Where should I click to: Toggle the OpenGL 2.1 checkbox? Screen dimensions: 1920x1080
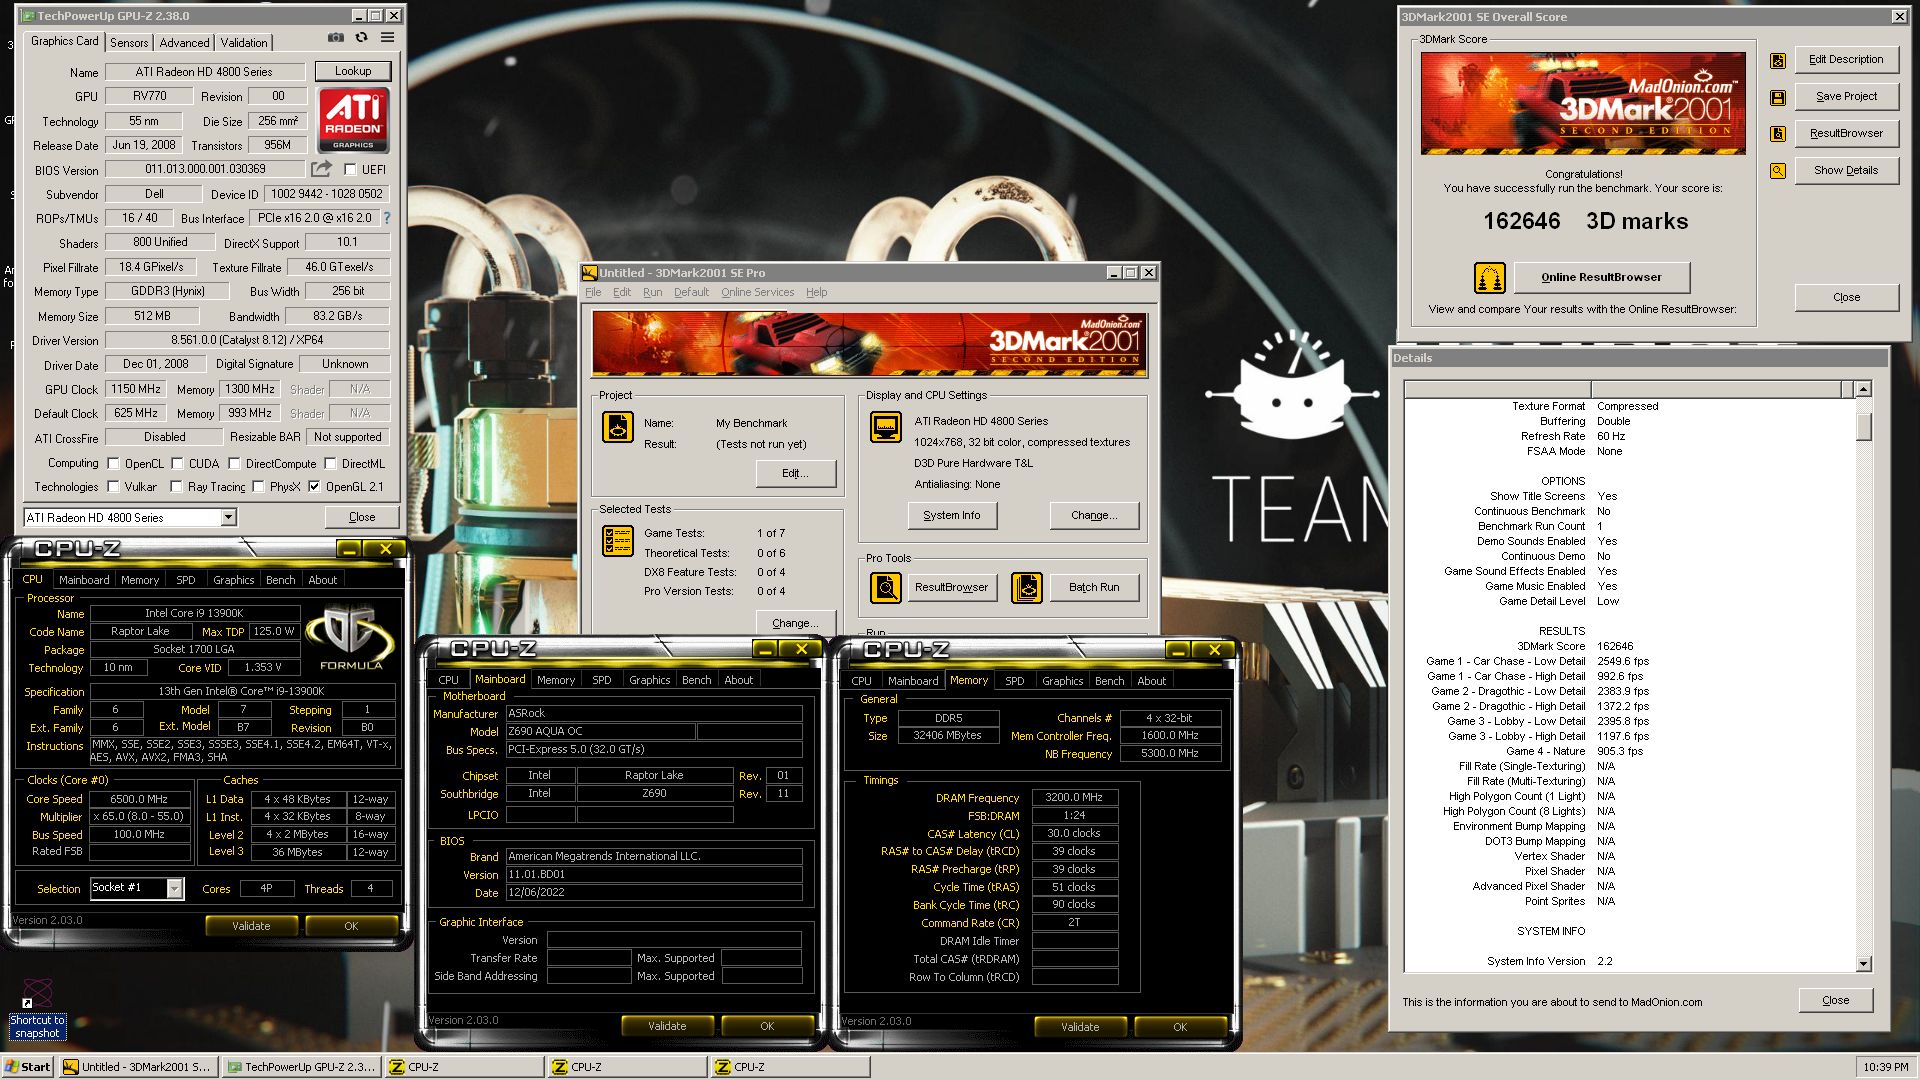[314, 487]
